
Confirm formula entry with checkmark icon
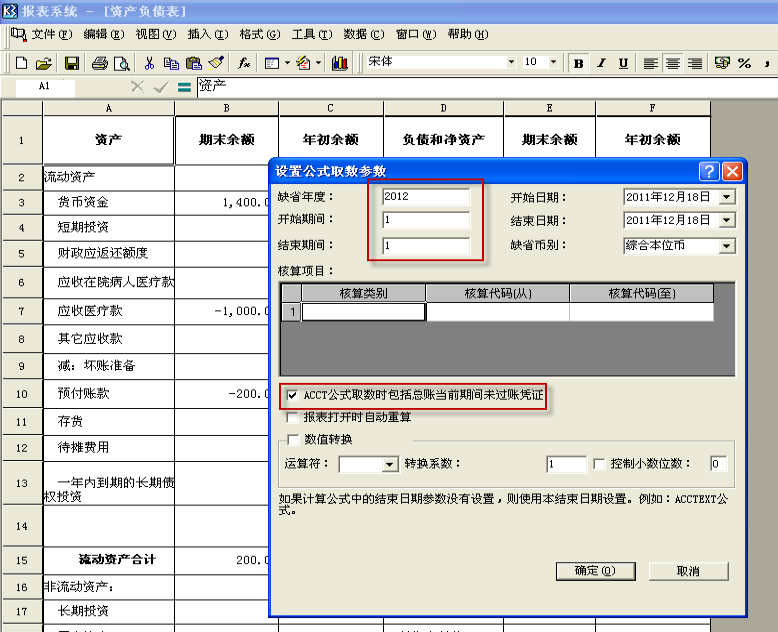click(161, 87)
